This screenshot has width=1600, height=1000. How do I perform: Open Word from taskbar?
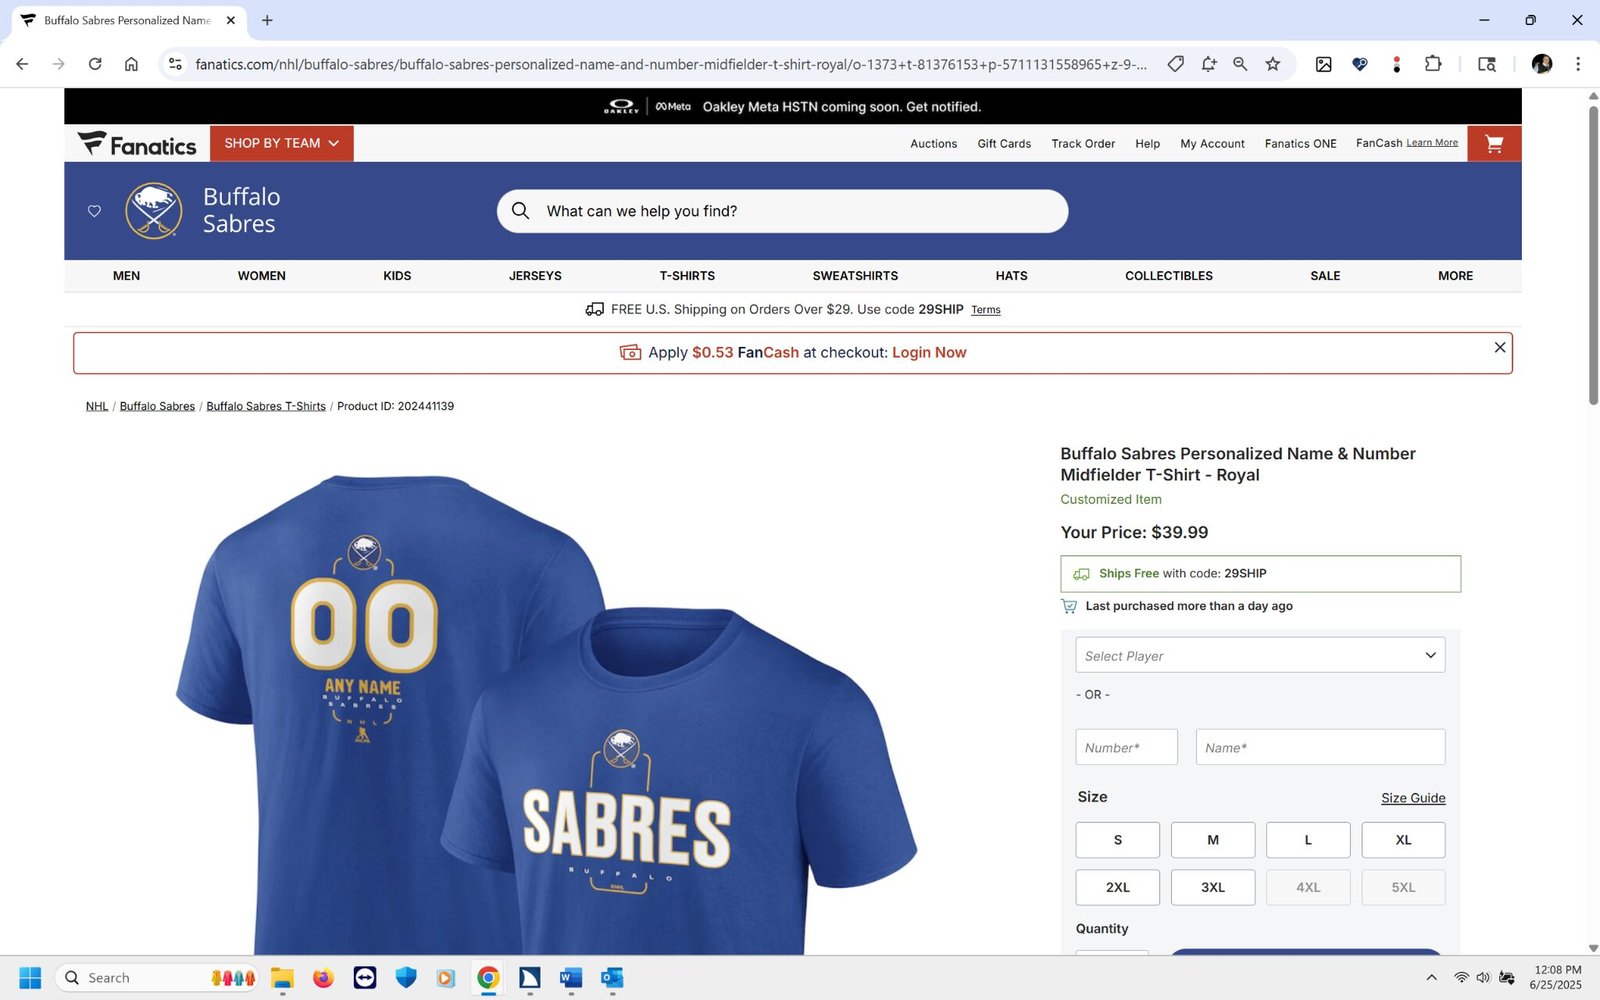coord(571,977)
